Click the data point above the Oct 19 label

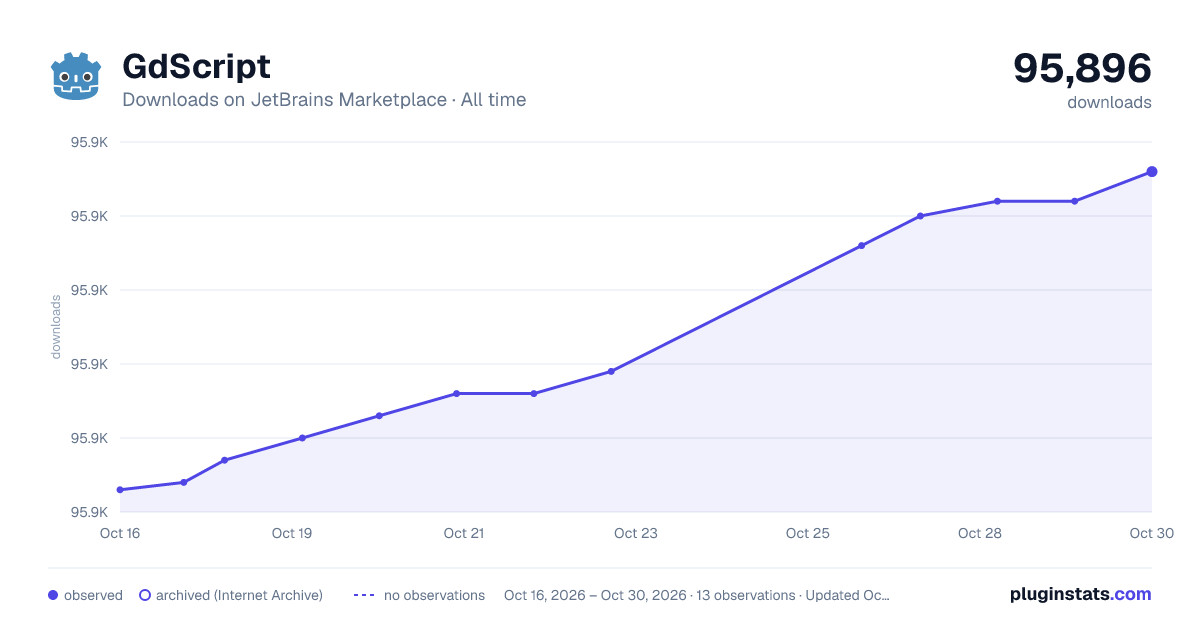pos(302,438)
